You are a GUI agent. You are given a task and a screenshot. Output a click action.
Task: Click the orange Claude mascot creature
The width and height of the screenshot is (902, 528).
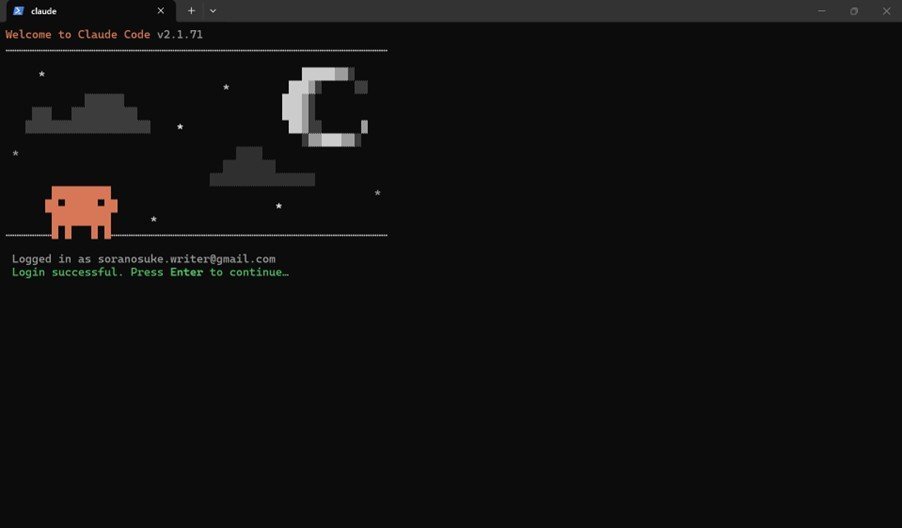pyautogui.click(x=81, y=212)
